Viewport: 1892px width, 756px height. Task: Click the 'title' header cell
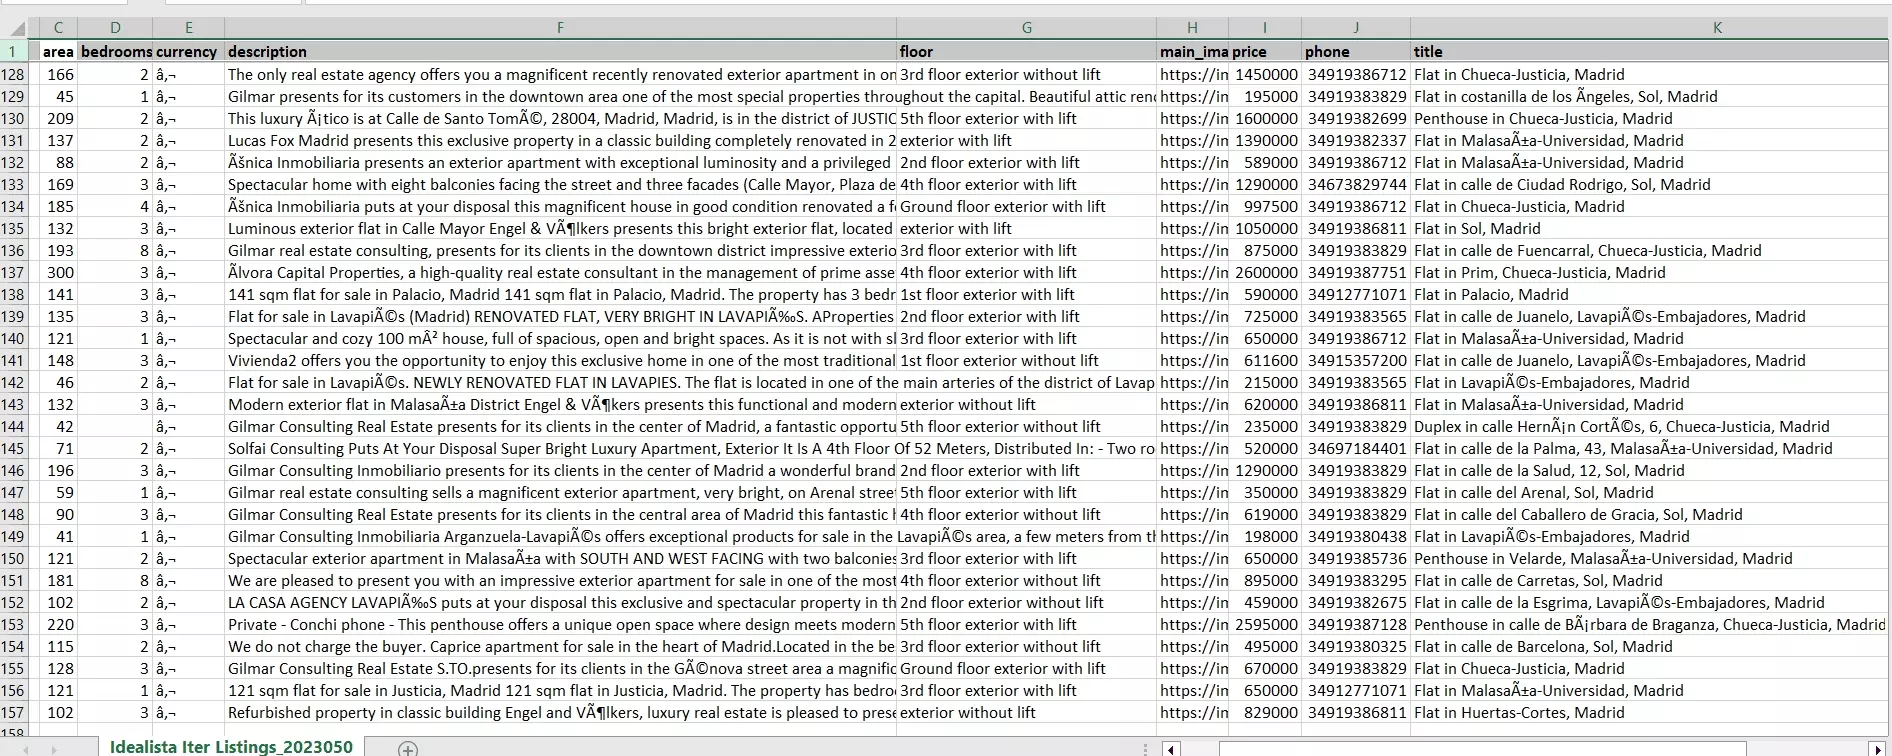(1649, 51)
